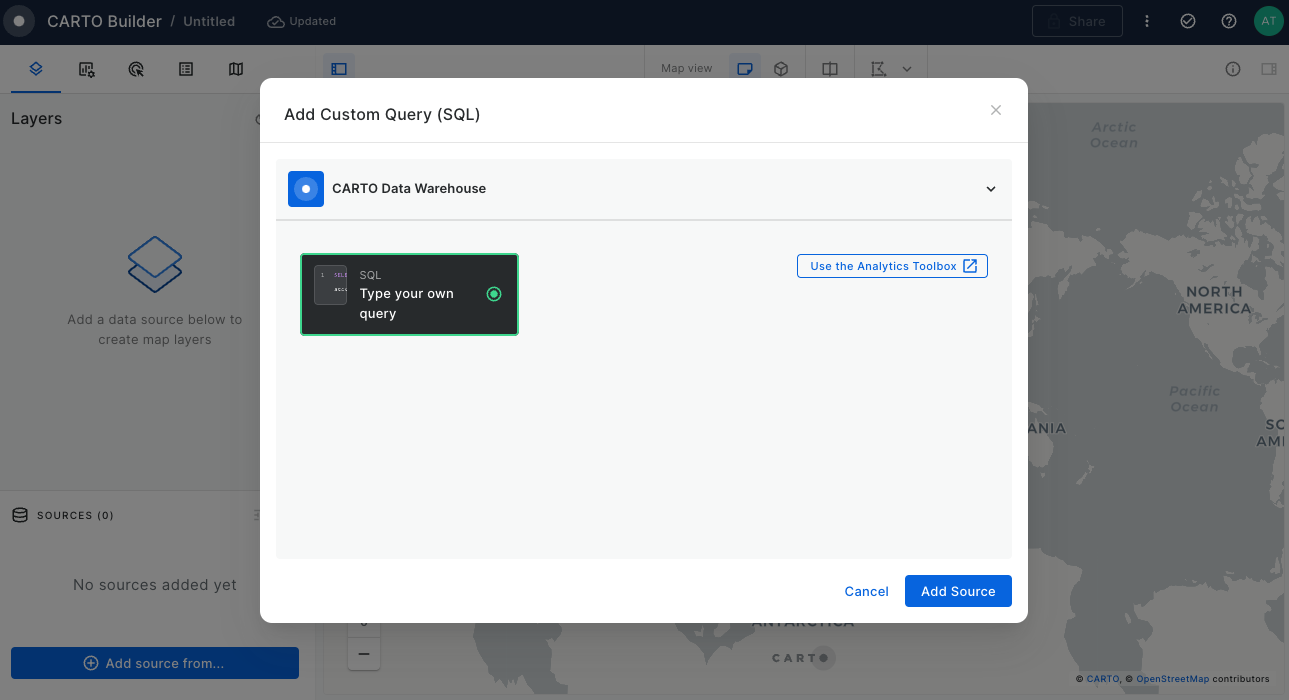
Task: Click the AT user avatar
Action: [x=1268, y=21]
